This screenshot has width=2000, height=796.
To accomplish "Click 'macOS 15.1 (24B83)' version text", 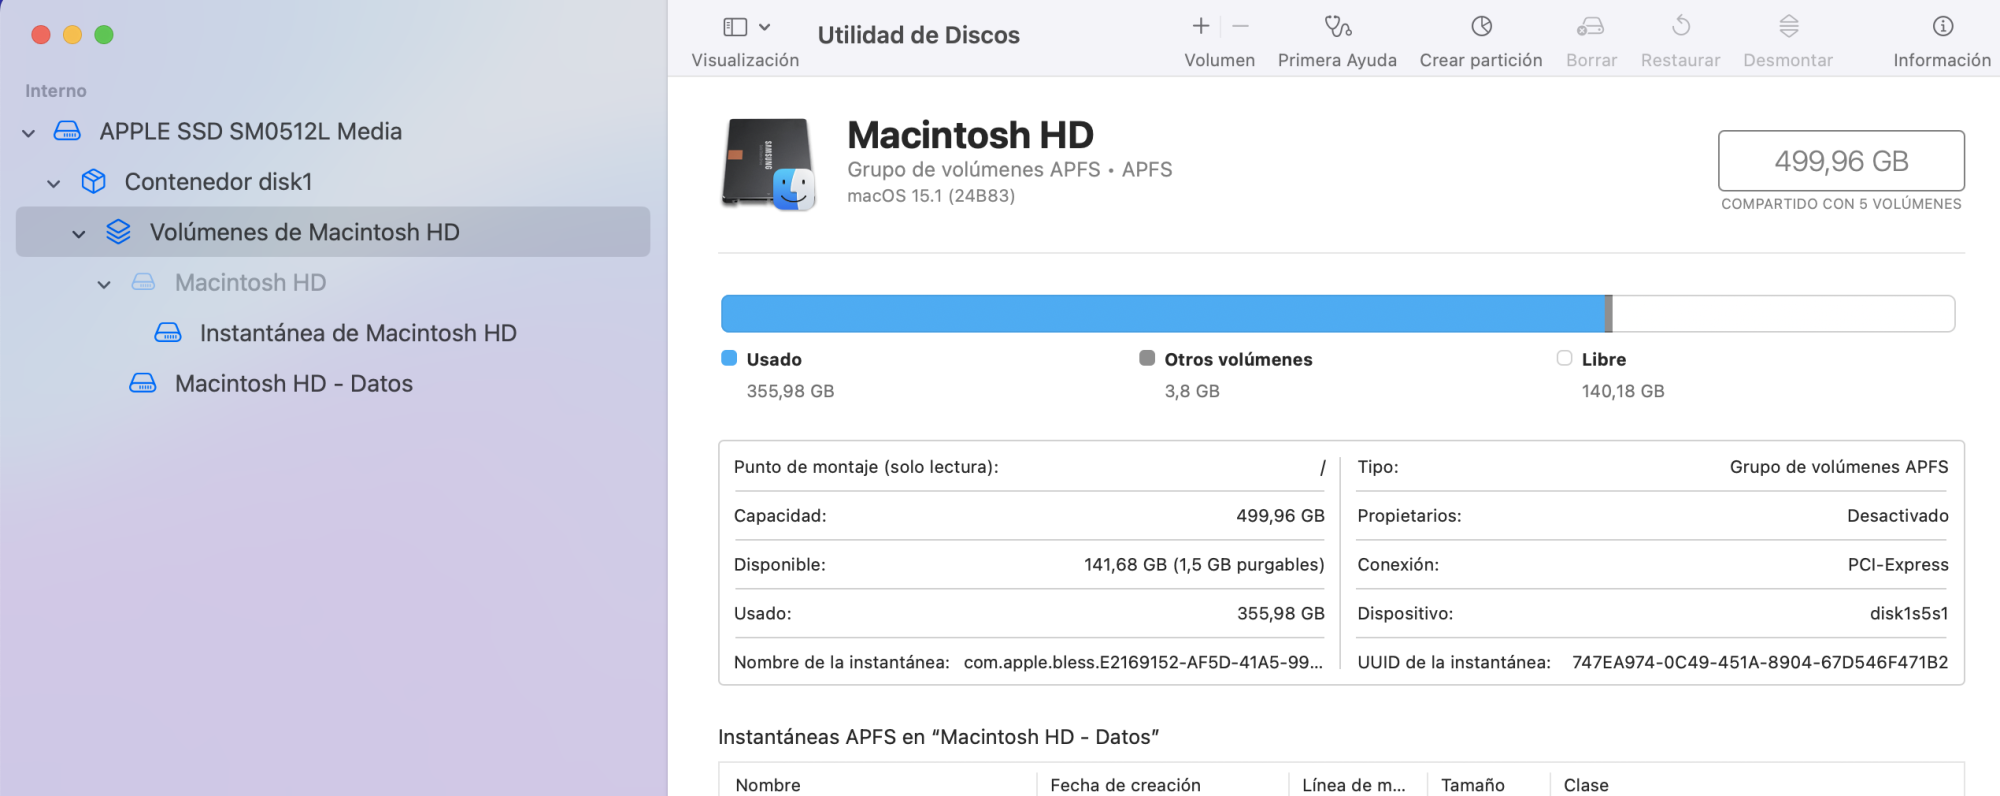I will click(931, 196).
